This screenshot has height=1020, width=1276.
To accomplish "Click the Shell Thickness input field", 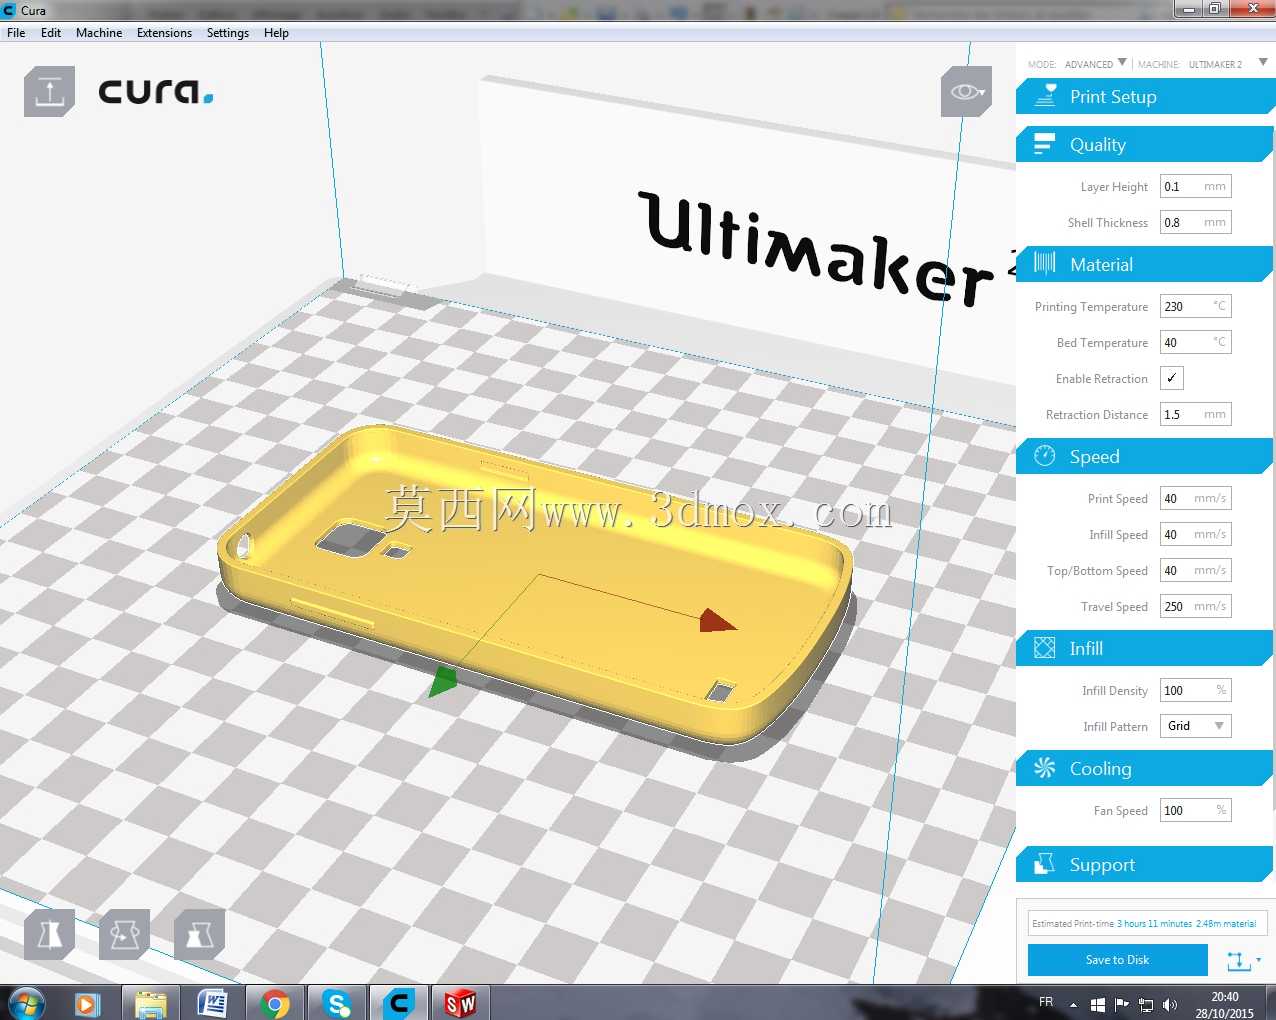I will 1195,222.
